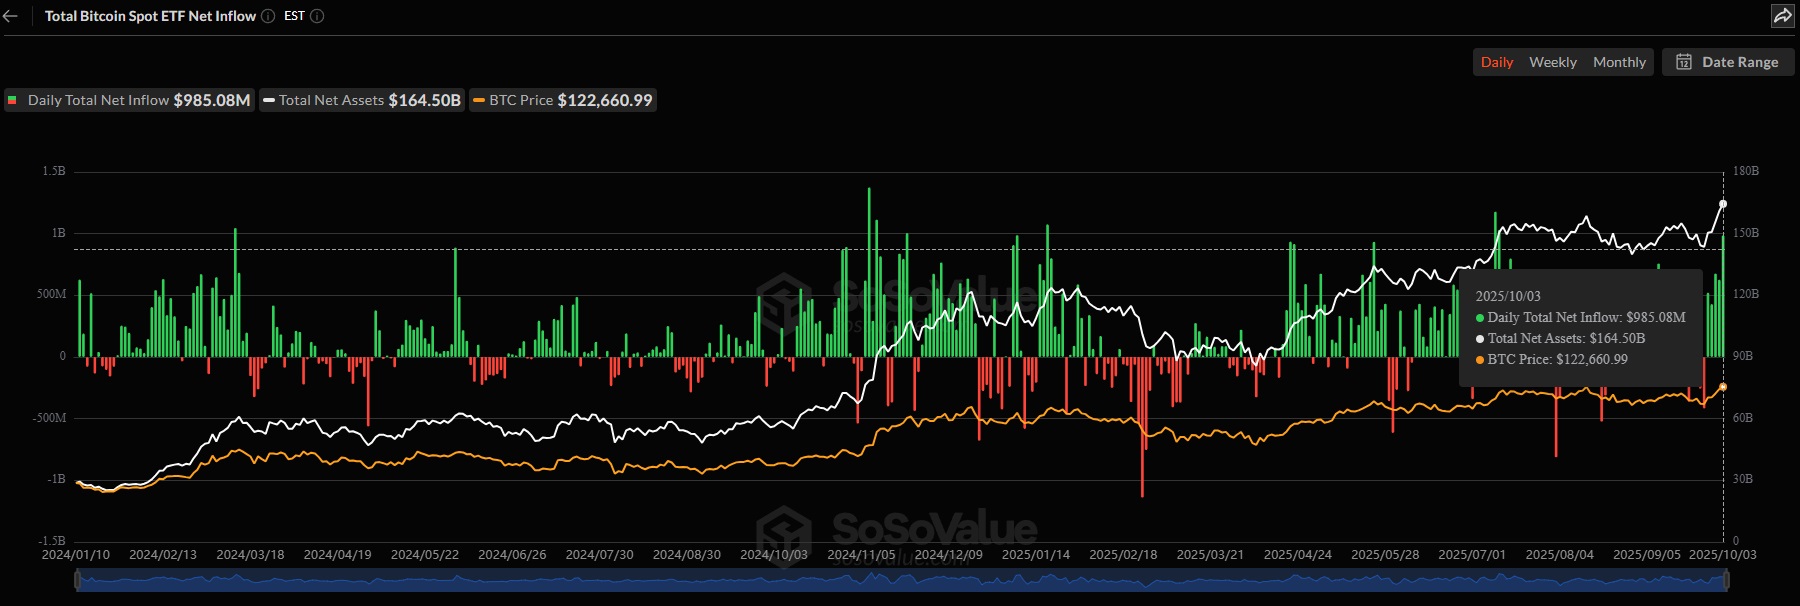
Task: Toggle the Total Net Assets line
Action: [362, 100]
